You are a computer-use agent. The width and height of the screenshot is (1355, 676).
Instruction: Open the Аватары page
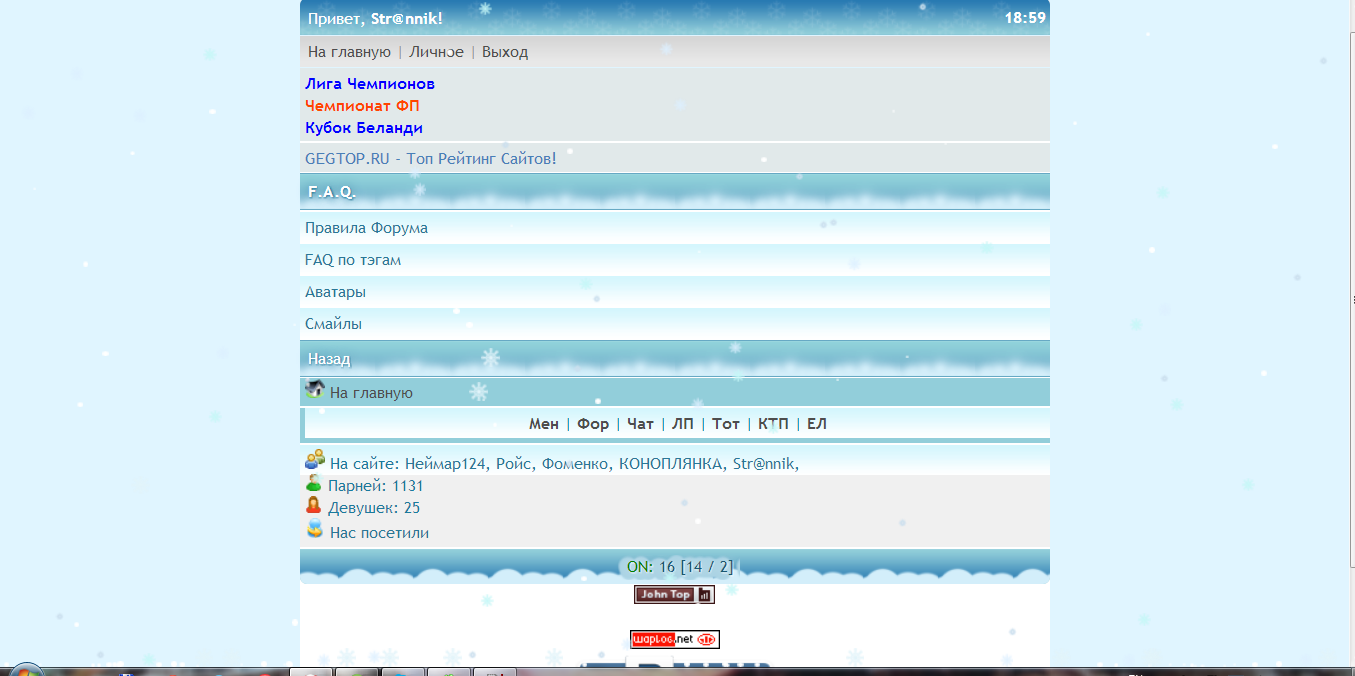pyautogui.click(x=335, y=292)
